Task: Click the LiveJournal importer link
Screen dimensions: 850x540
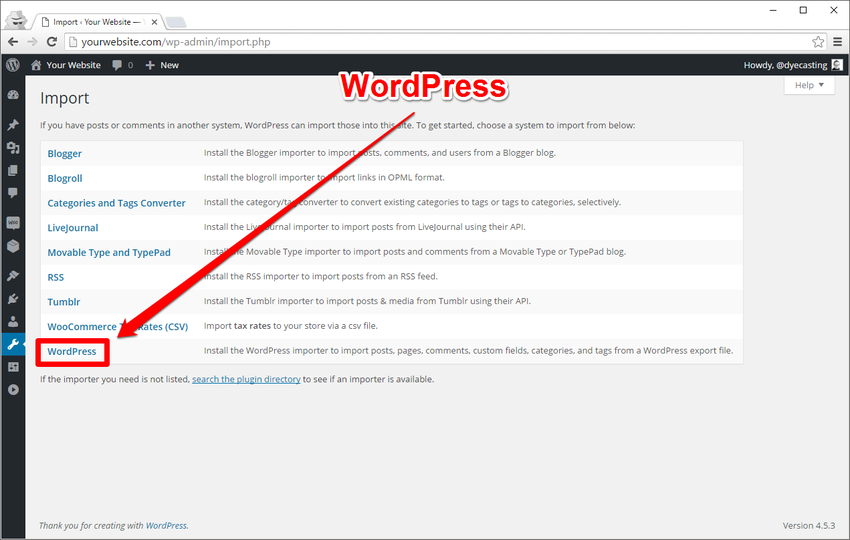Action: (73, 228)
